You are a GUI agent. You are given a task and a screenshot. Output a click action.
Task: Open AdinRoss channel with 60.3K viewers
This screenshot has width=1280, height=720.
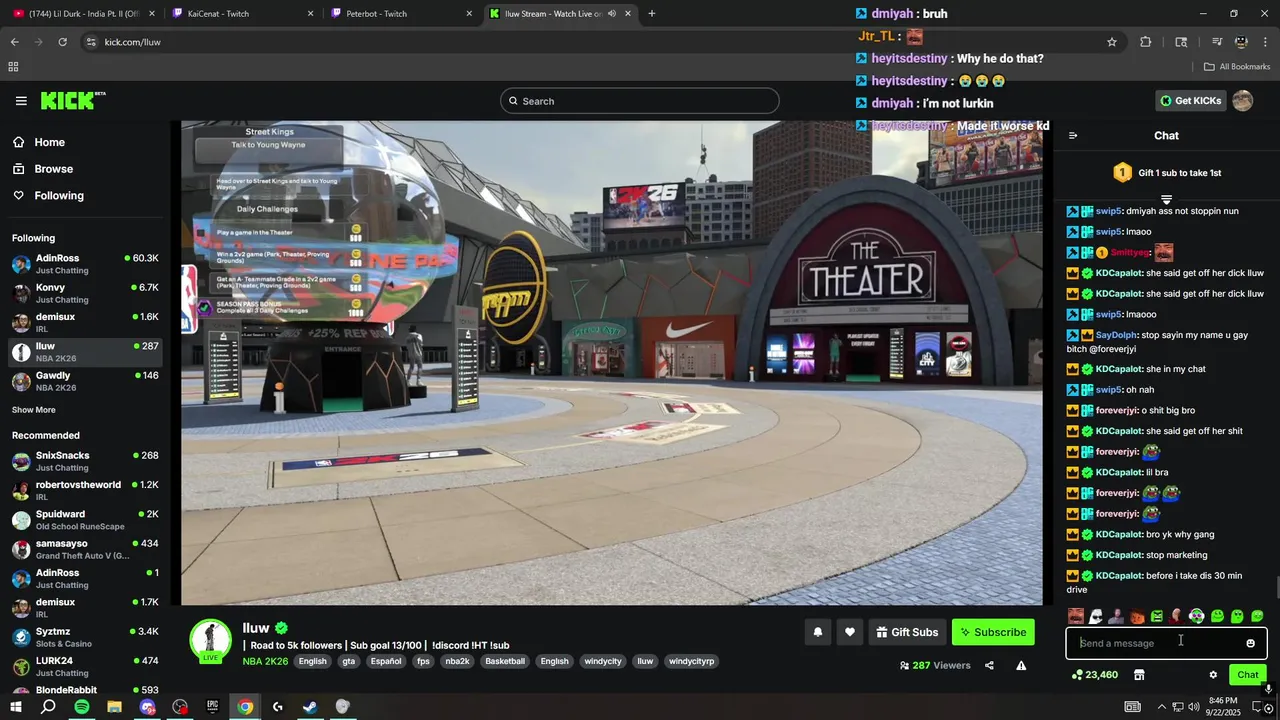84,264
